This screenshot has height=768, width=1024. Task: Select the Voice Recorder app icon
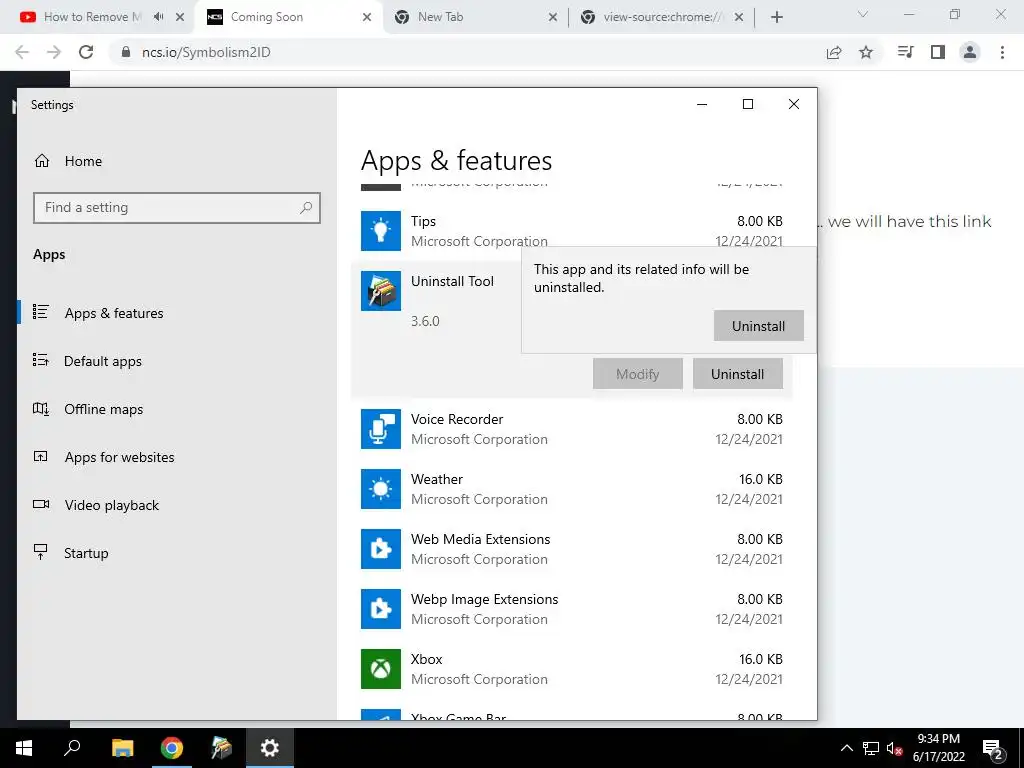[381, 429]
